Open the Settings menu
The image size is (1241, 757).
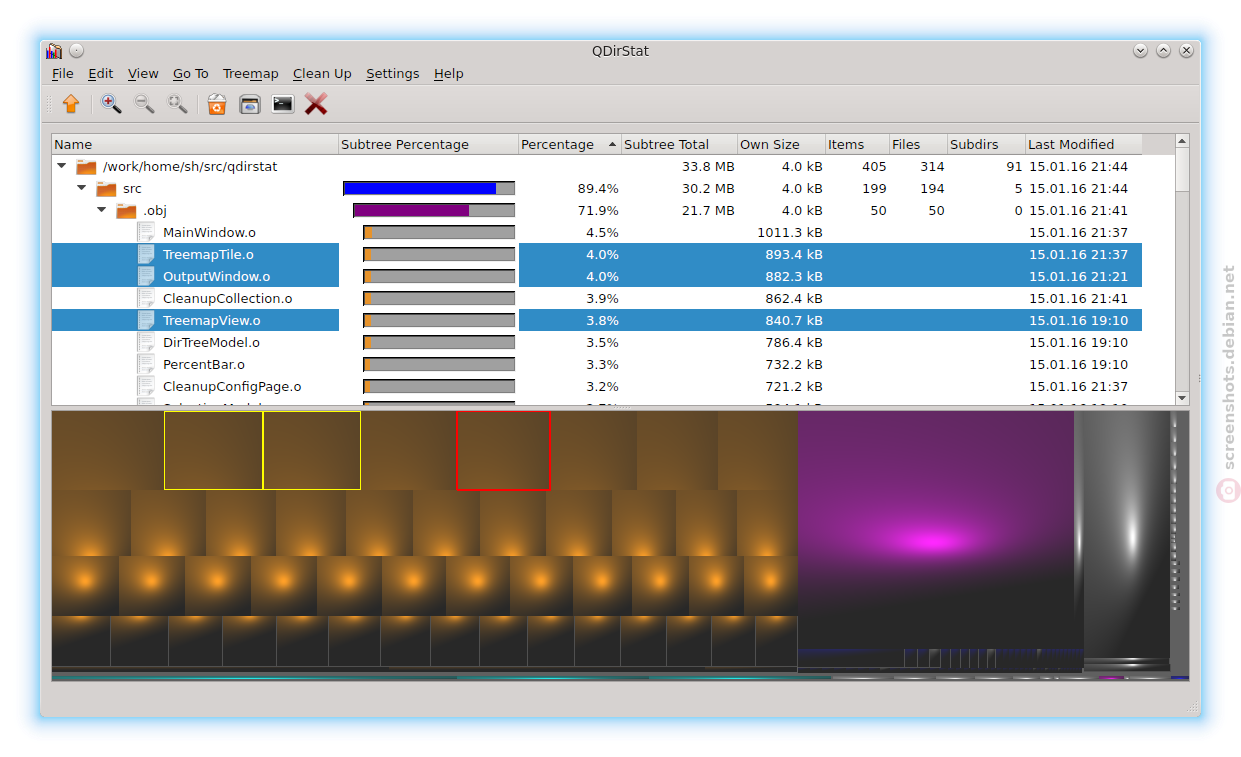coord(393,74)
